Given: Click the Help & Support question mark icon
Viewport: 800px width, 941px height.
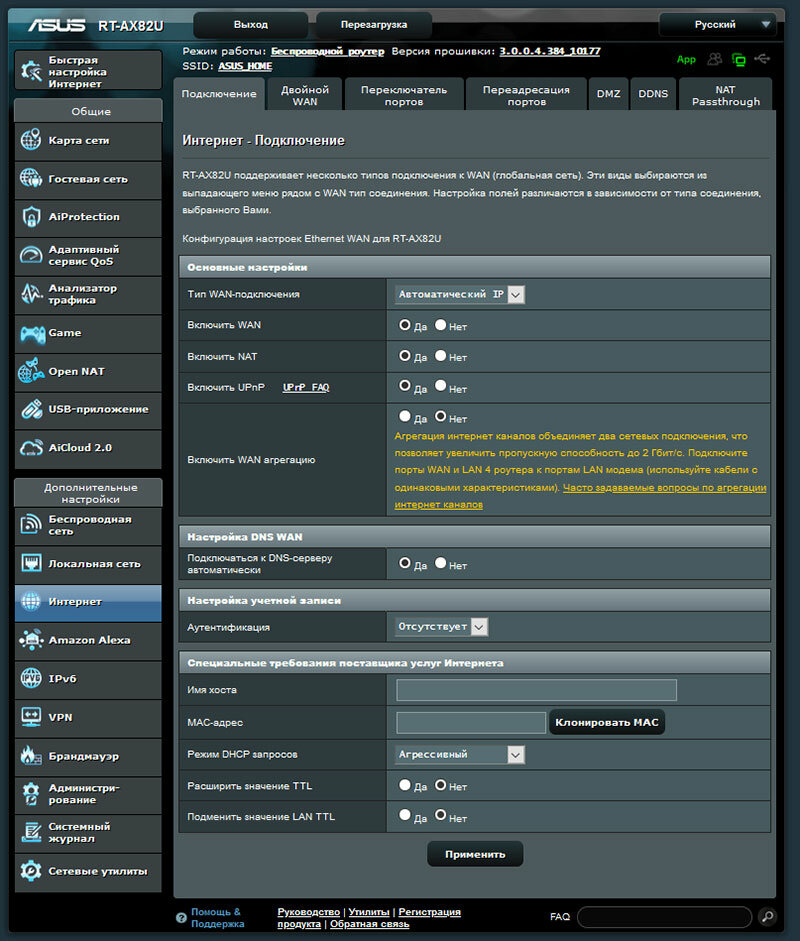Looking at the screenshot, I should [x=181, y=918].
